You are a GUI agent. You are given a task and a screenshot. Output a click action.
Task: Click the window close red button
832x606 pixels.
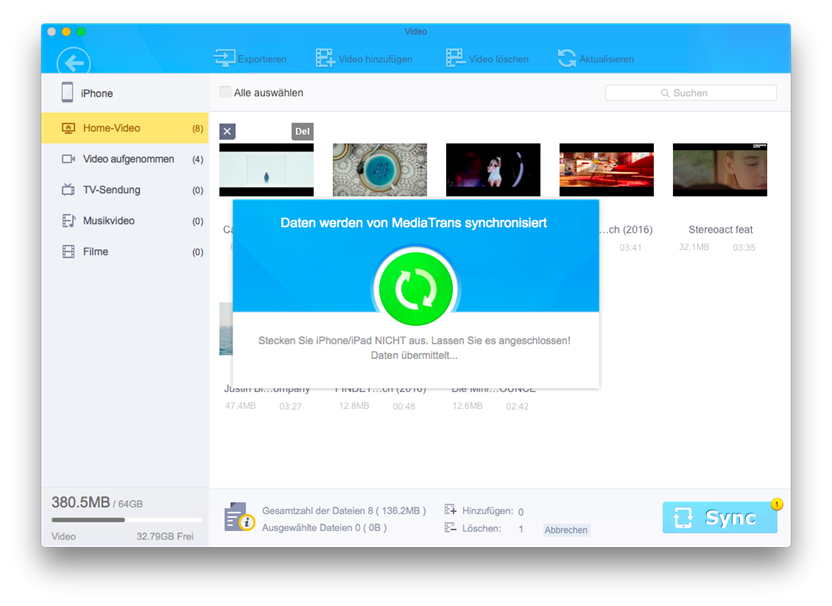pyautogui.click(x=51, y=31)
